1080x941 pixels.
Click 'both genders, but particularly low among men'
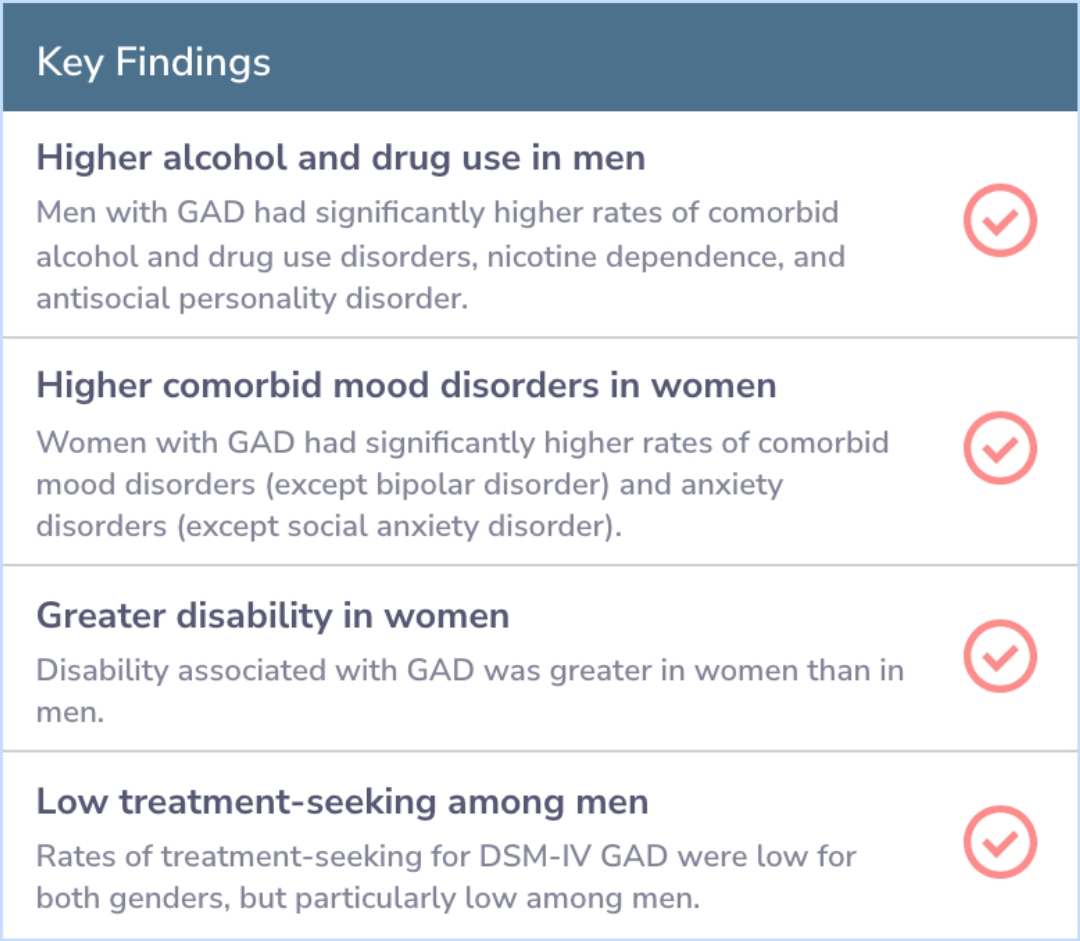point(368,898)
